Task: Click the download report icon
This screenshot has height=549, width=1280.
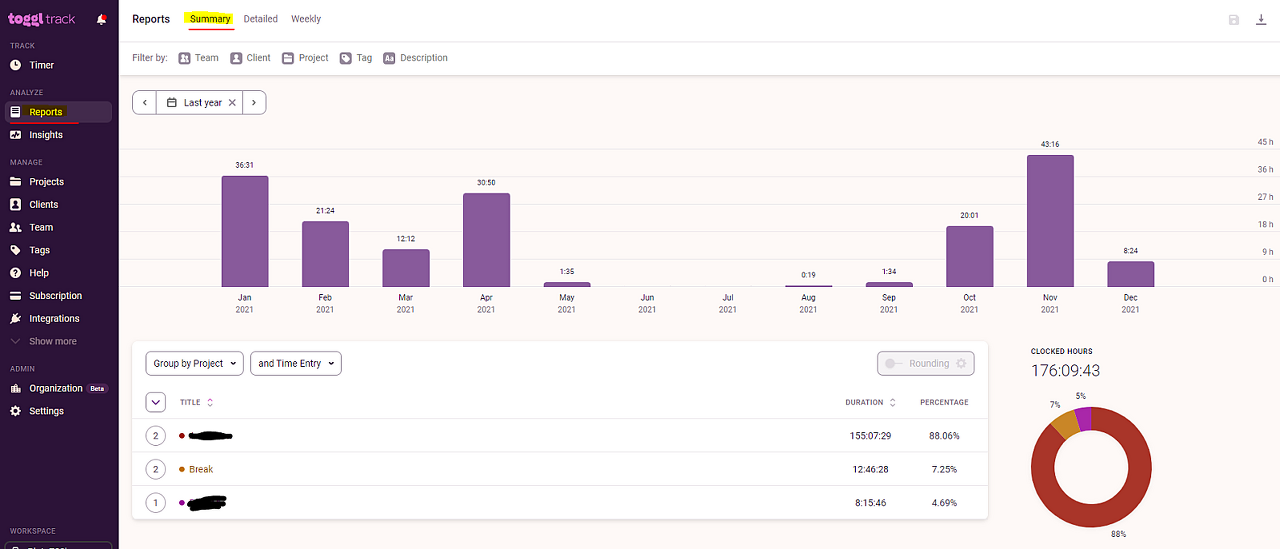Action: point(1261,20)
